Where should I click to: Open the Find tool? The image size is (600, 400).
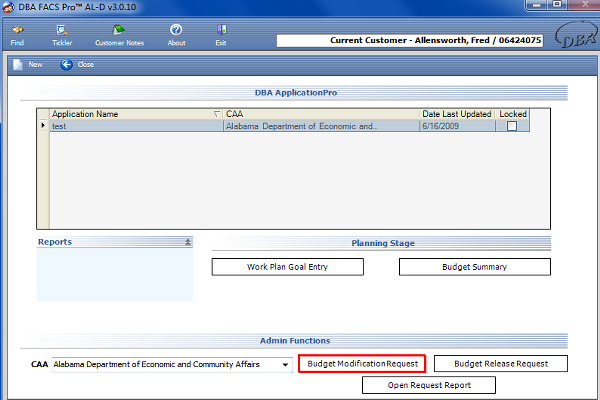17,36
